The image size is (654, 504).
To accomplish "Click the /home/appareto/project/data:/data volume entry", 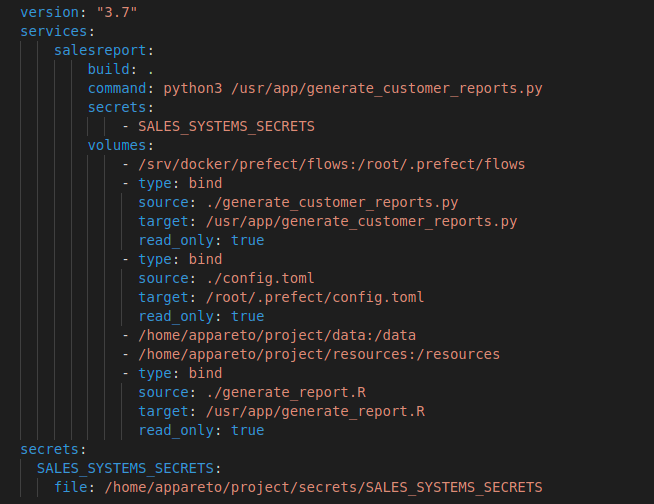I will point(276,335).
